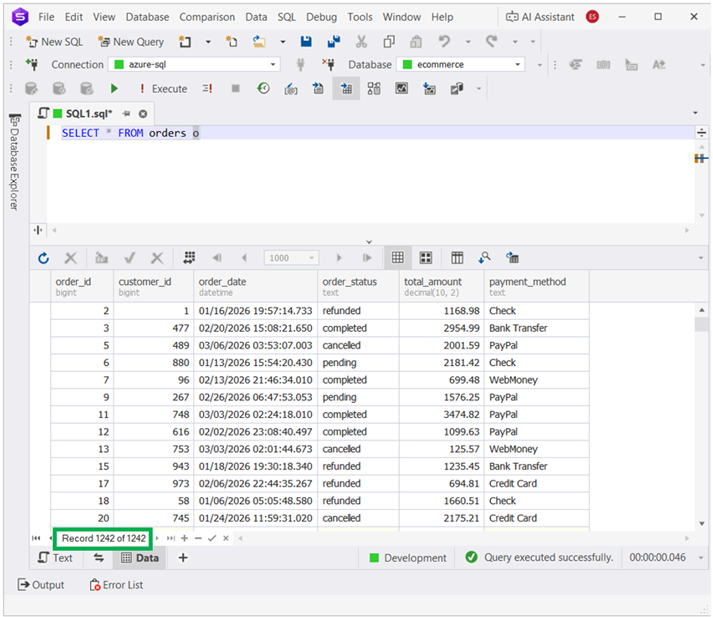
Task: Add a new view tab with plus
Action: coord(183,557)
